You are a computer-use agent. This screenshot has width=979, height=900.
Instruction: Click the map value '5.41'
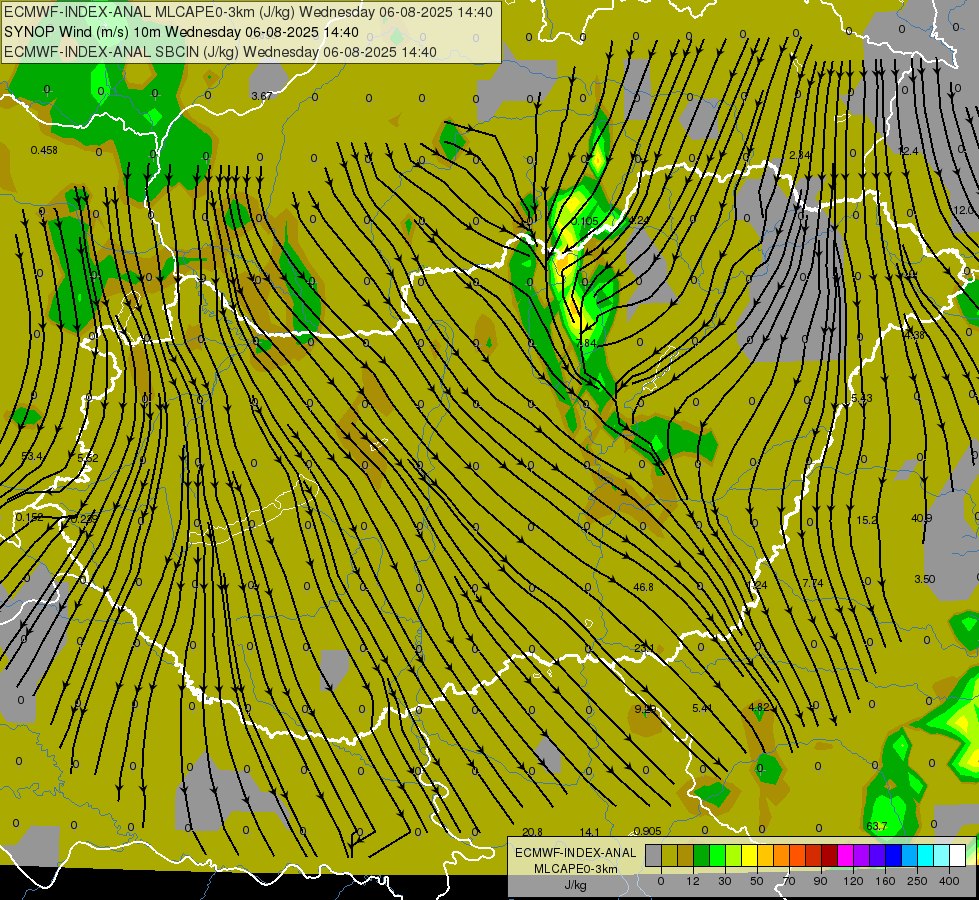pos(702,708)
